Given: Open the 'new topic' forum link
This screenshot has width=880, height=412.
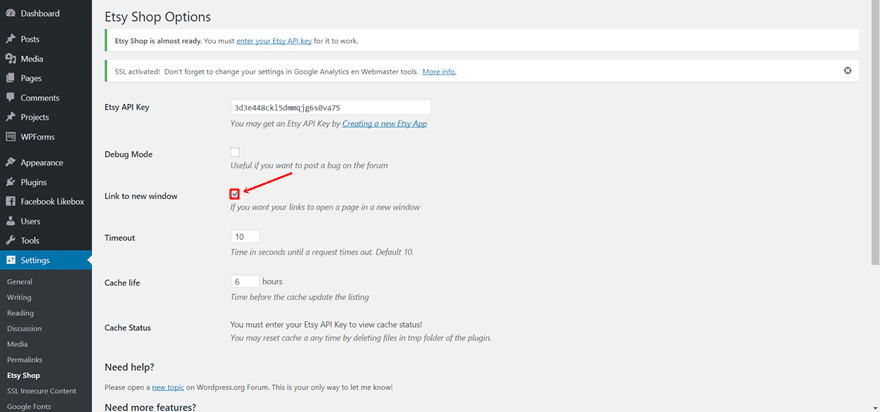Looking at the screenshot, I should 167,387.
